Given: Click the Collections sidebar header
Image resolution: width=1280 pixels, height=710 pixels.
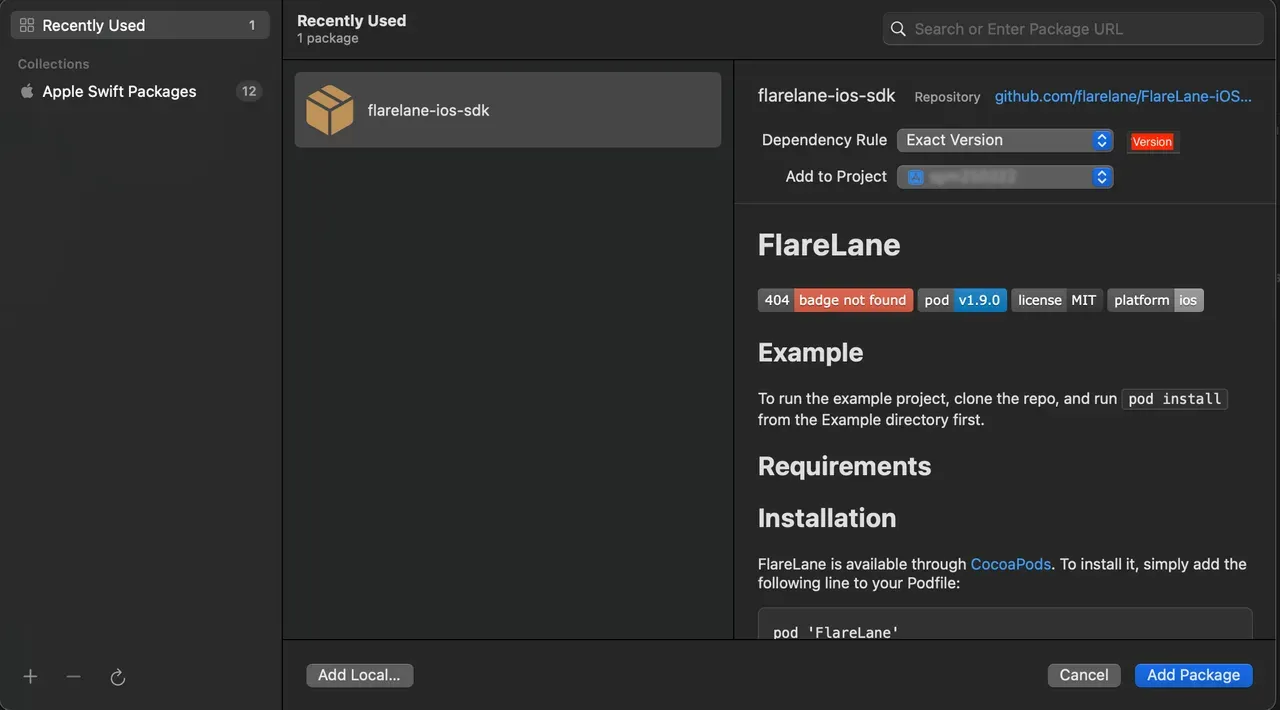Looking at the screenshot, I should 53,64.
